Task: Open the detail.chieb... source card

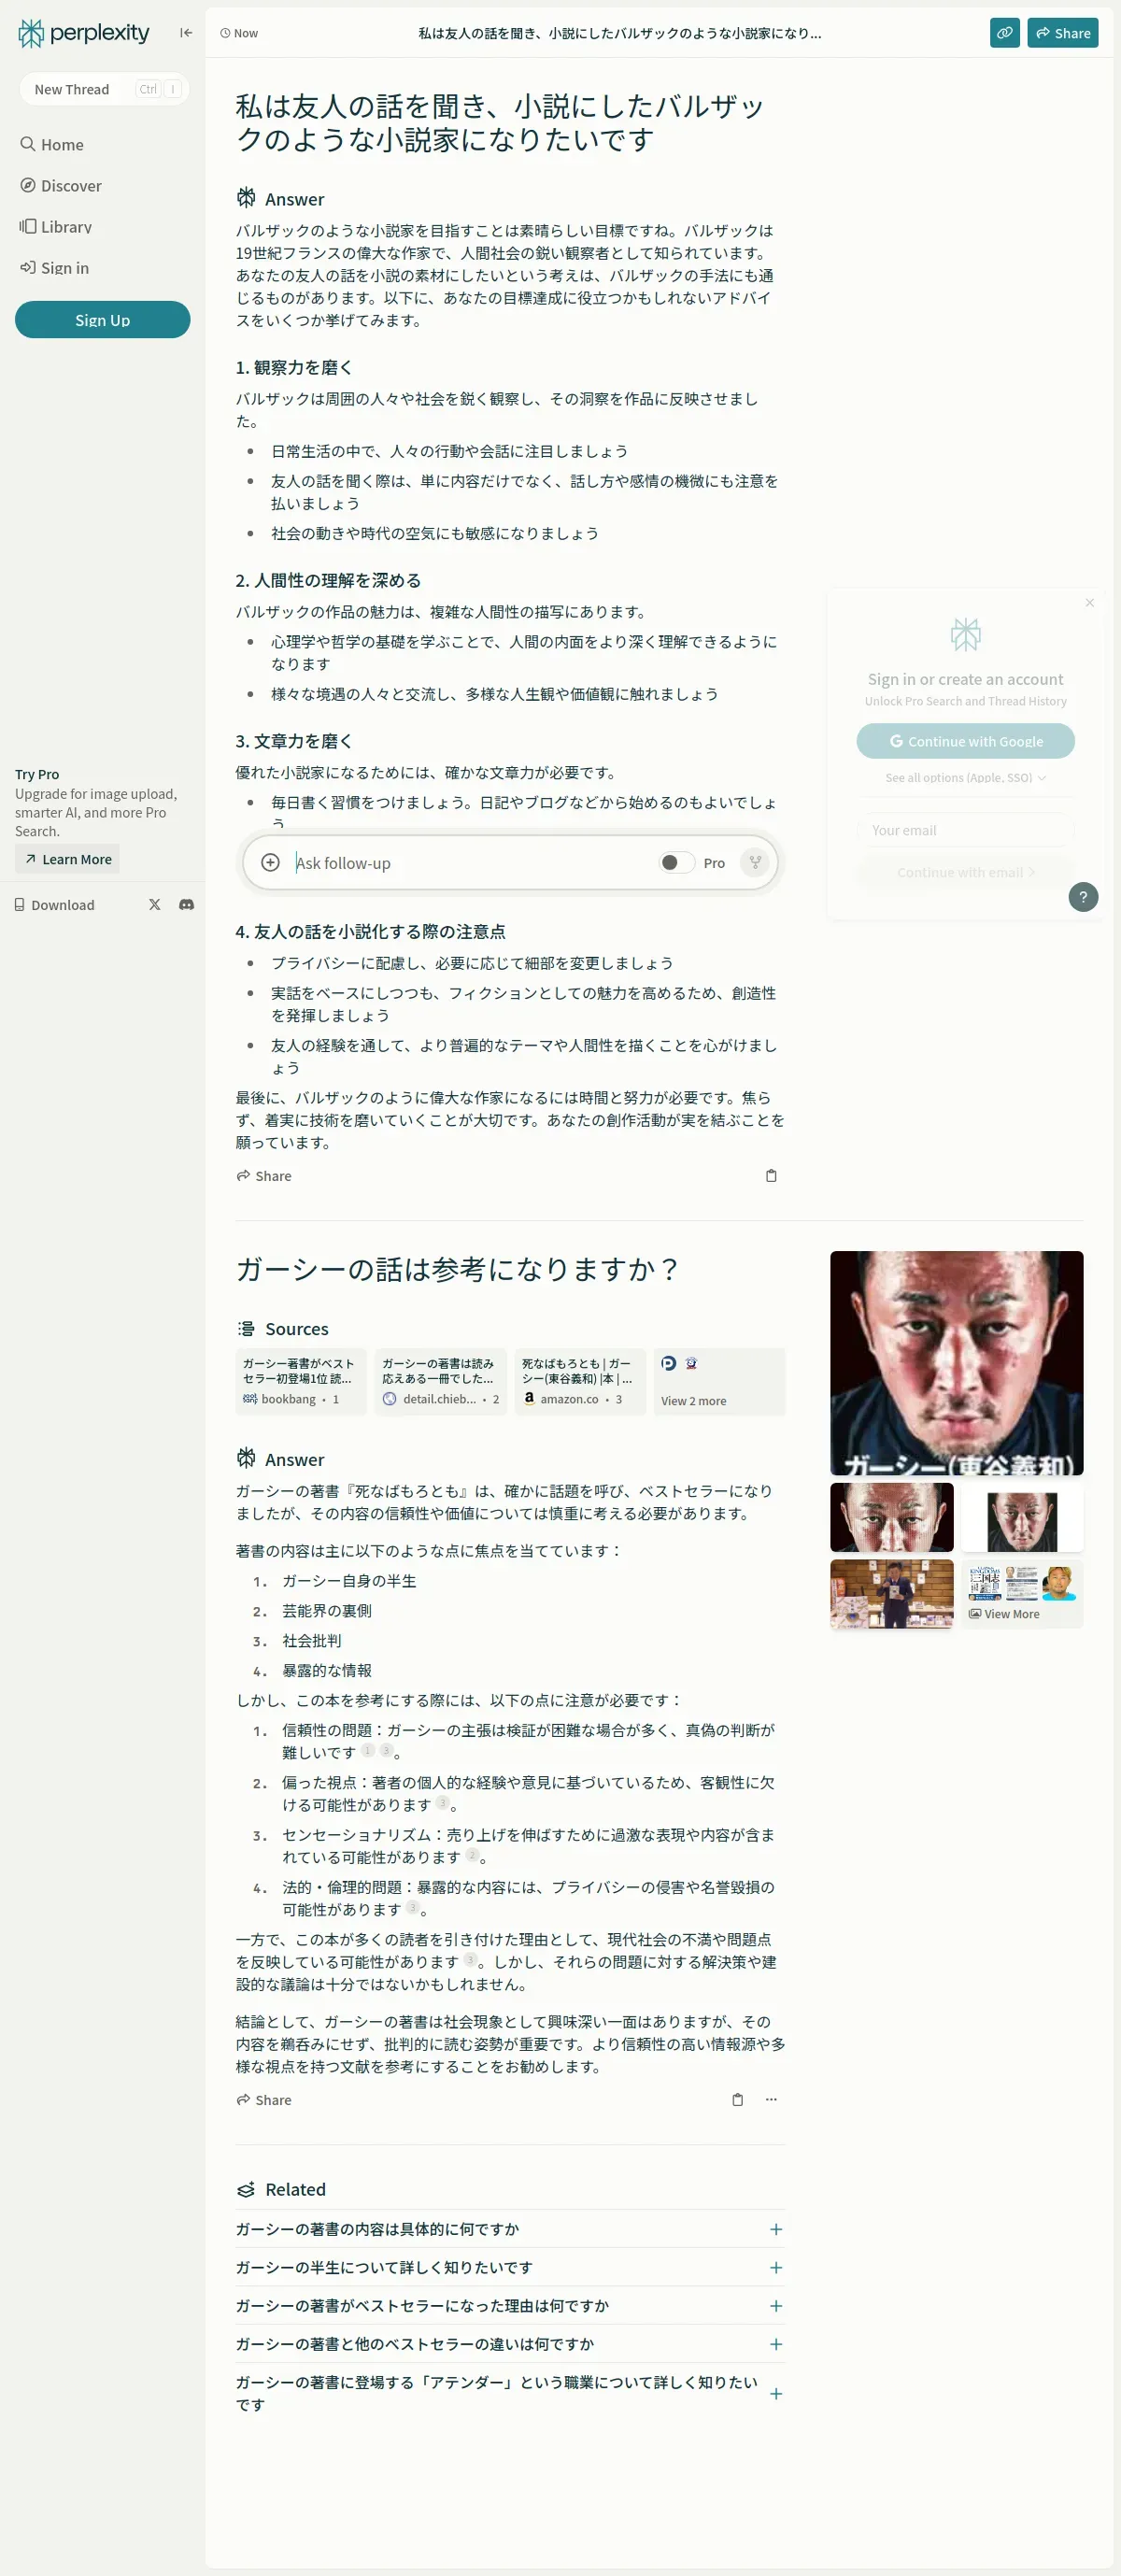Action: tap(441, 1382)
